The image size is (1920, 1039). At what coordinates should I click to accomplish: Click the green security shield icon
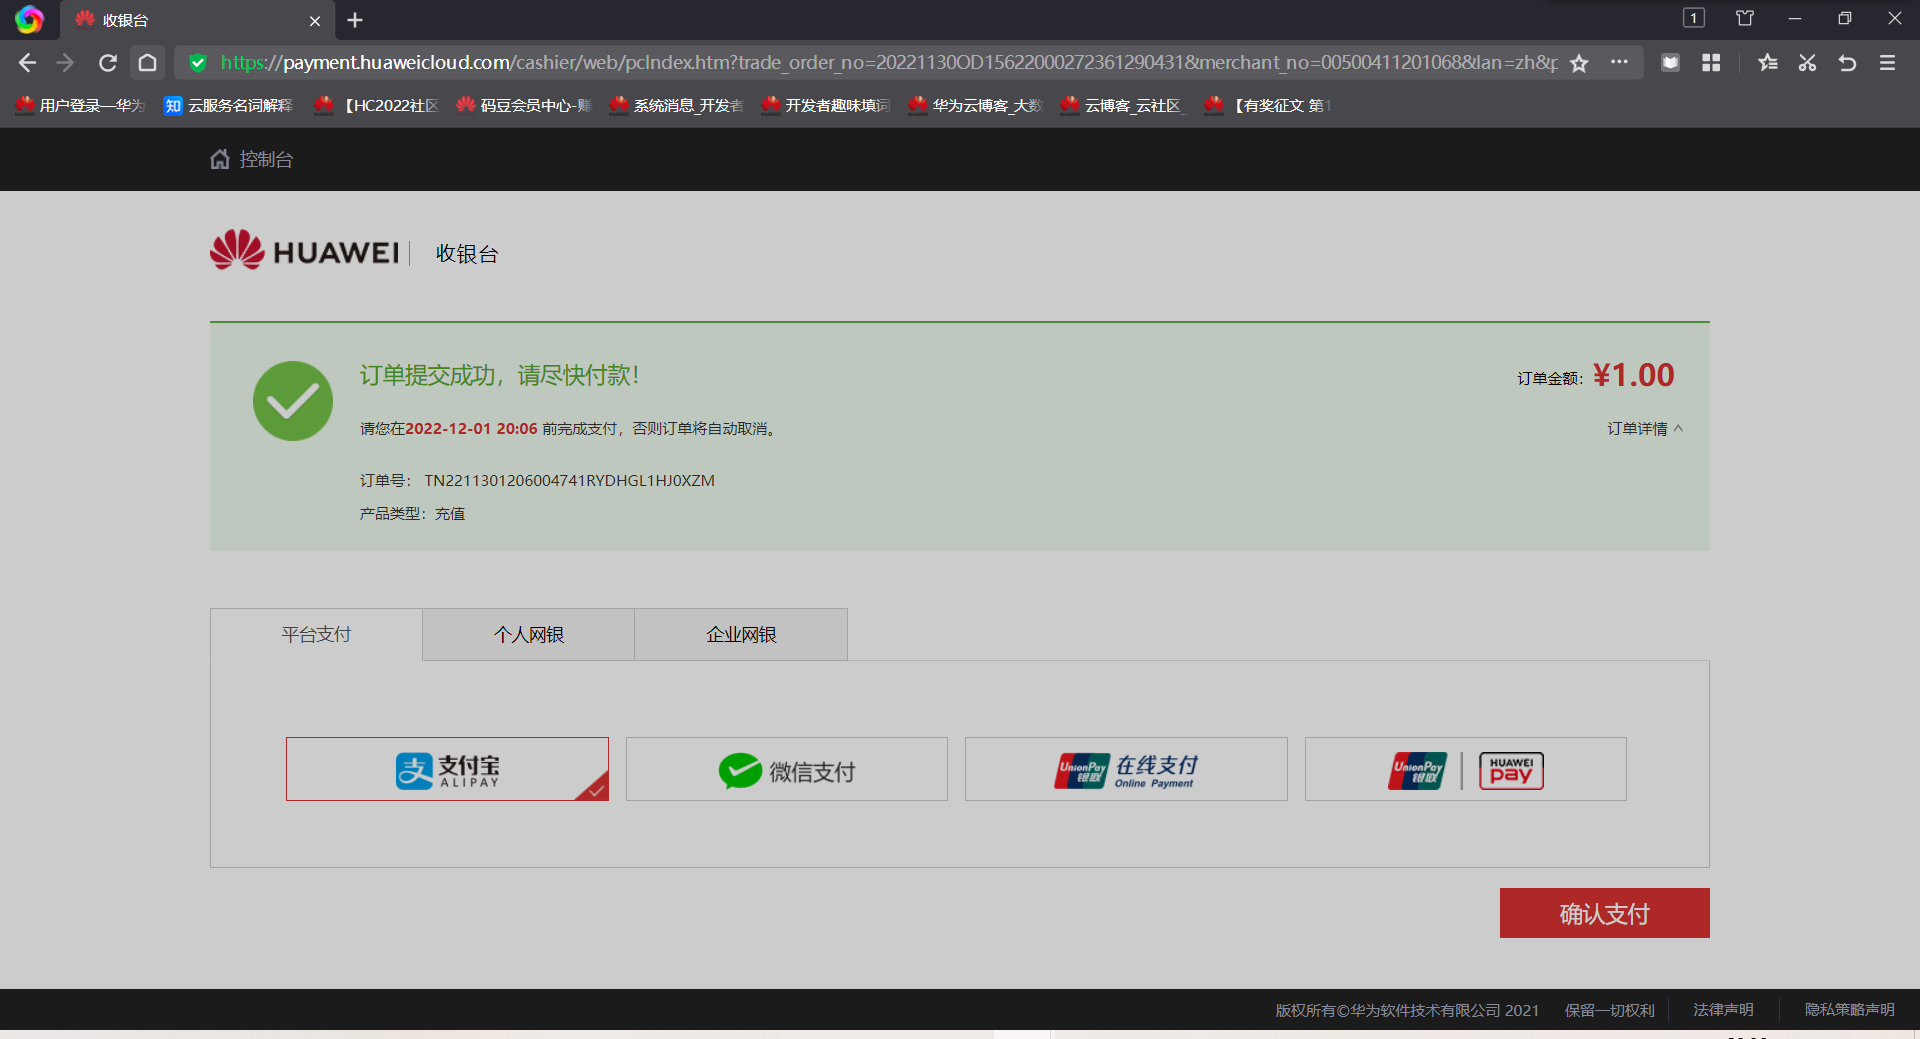pos(198,63)
